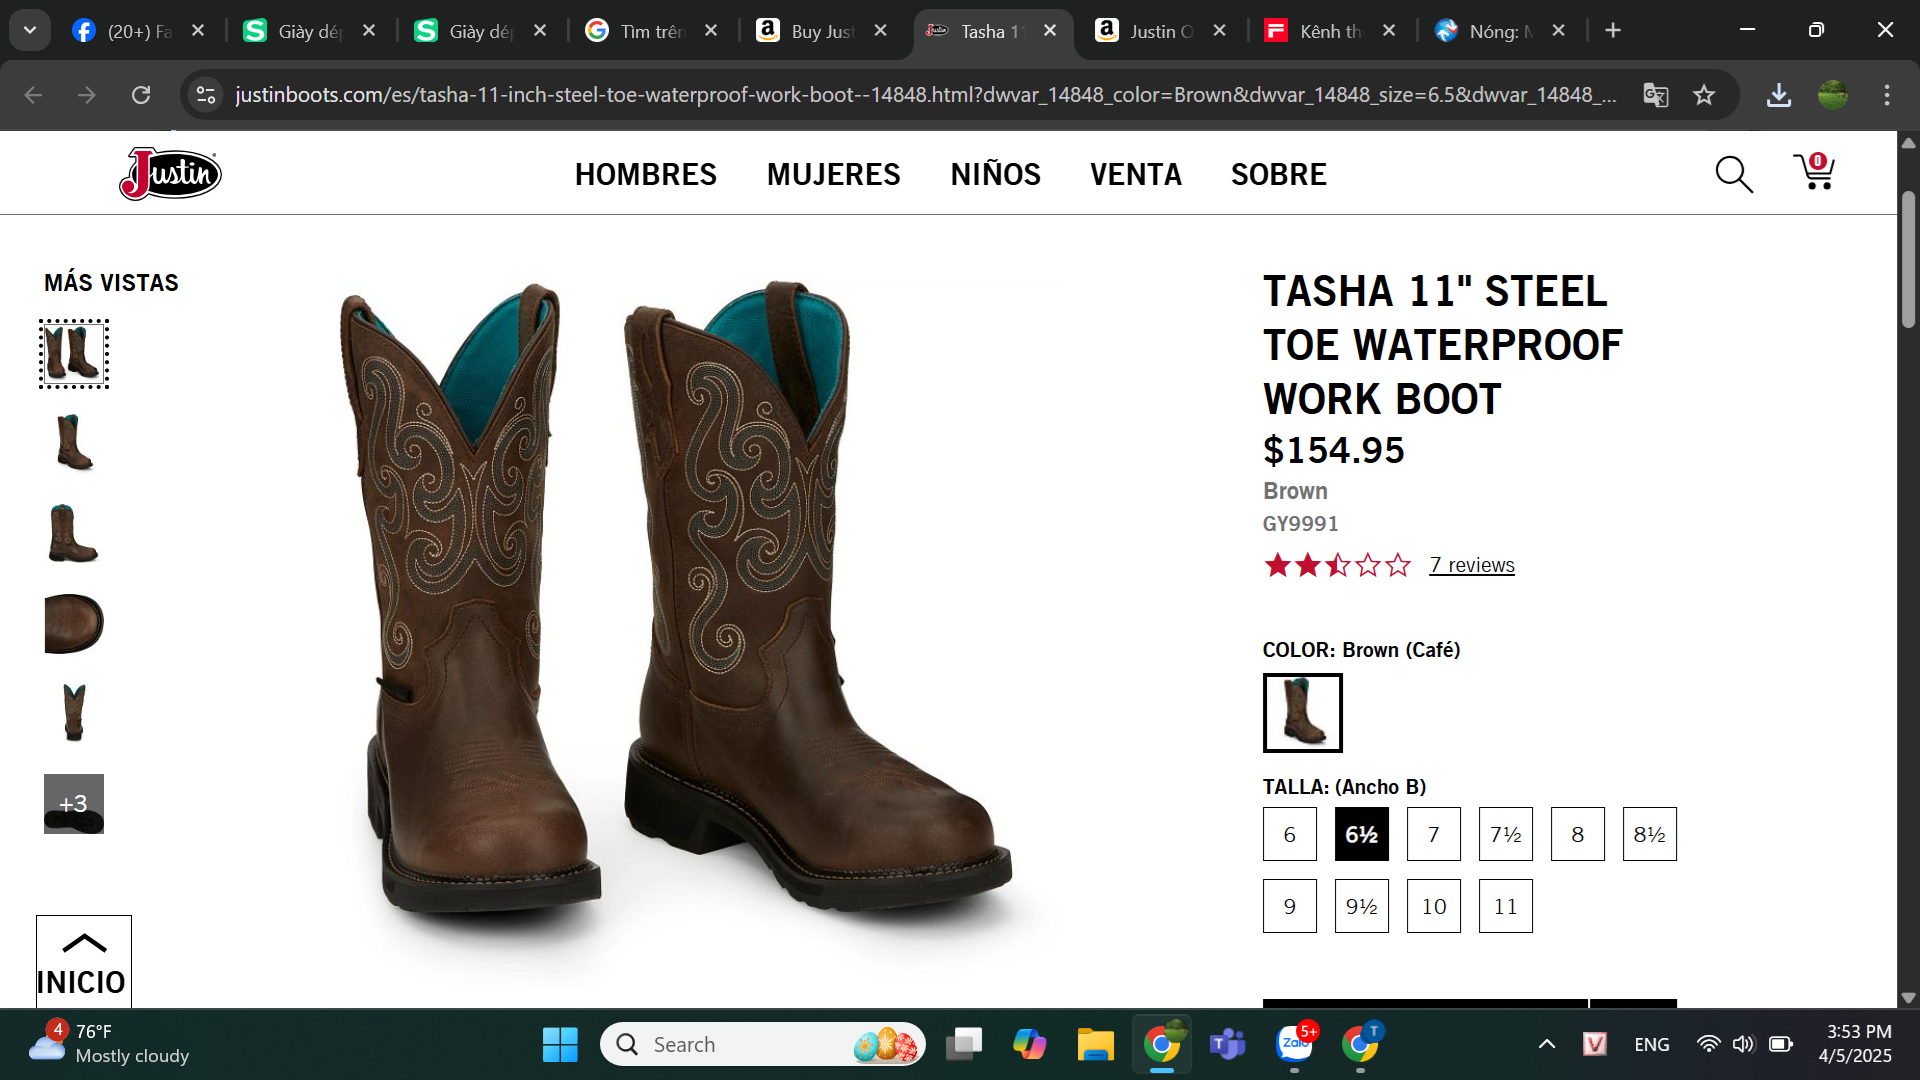Expand the +3 more views thumbnail
The height and width of the screenshot is (1080, 1920).
pos(74,804)
